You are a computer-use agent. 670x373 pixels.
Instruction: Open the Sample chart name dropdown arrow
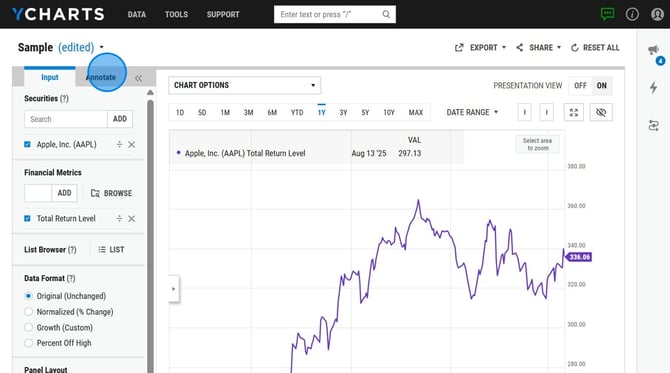[101, 47]
